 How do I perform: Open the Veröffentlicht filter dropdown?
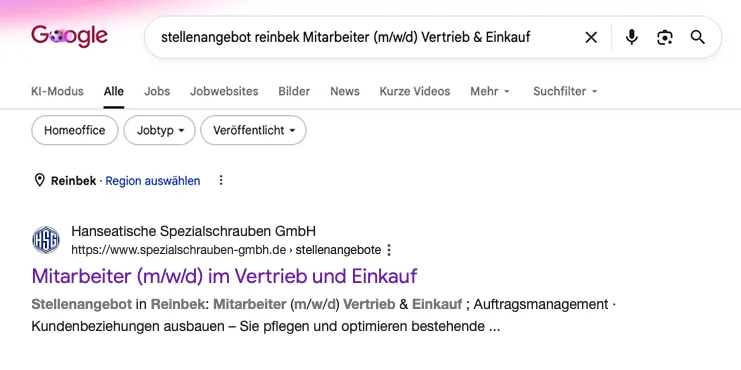(253, 130)
